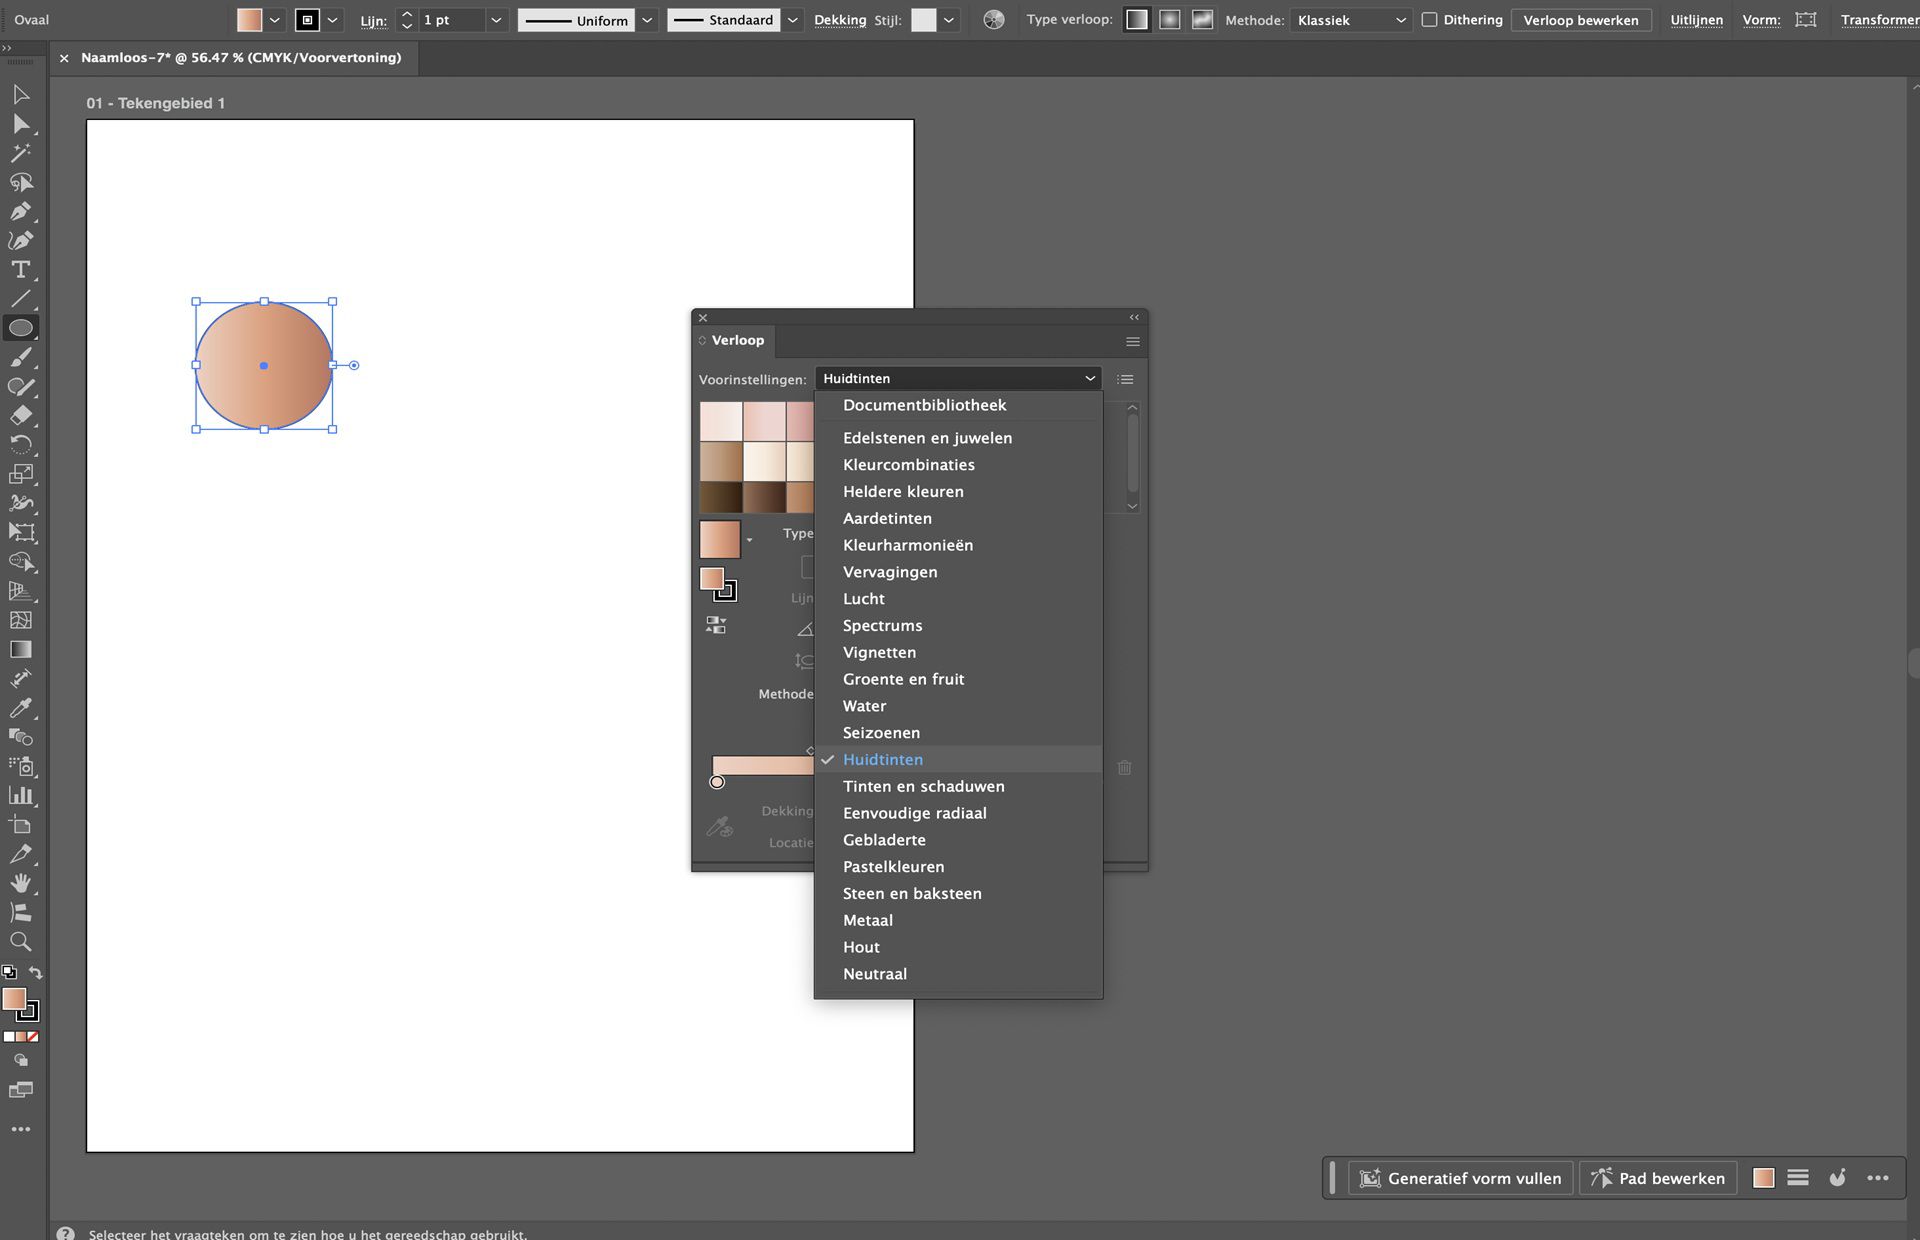Enable the Dithering checkbox
1920x1240 pixels.
[x=1430, y=20]
